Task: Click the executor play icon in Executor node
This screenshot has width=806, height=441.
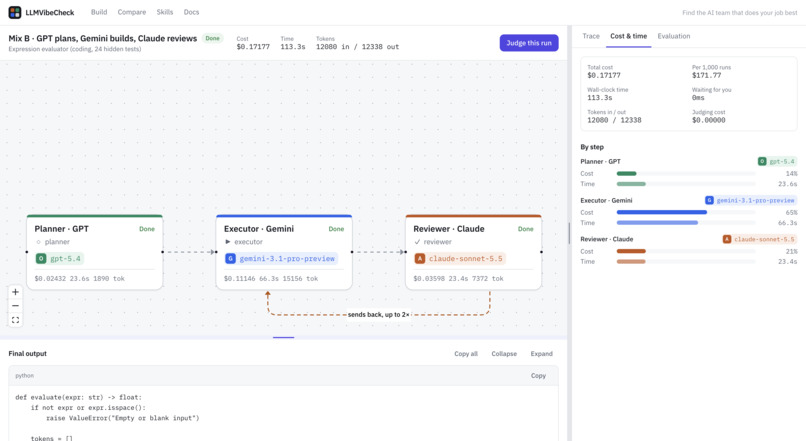Action: pos(228,242)
